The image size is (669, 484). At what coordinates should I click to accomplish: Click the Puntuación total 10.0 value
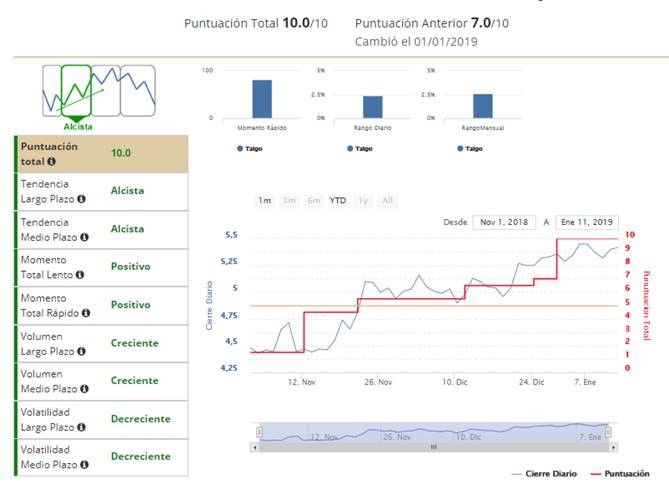point(121,153)
